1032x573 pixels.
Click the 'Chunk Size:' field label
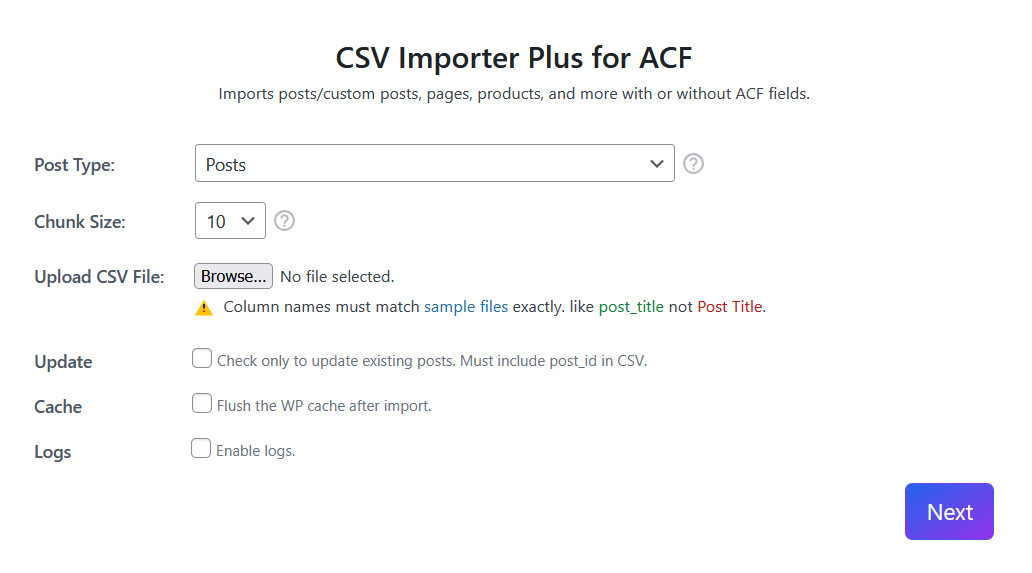pyautogui.click(x=80, y=222)
